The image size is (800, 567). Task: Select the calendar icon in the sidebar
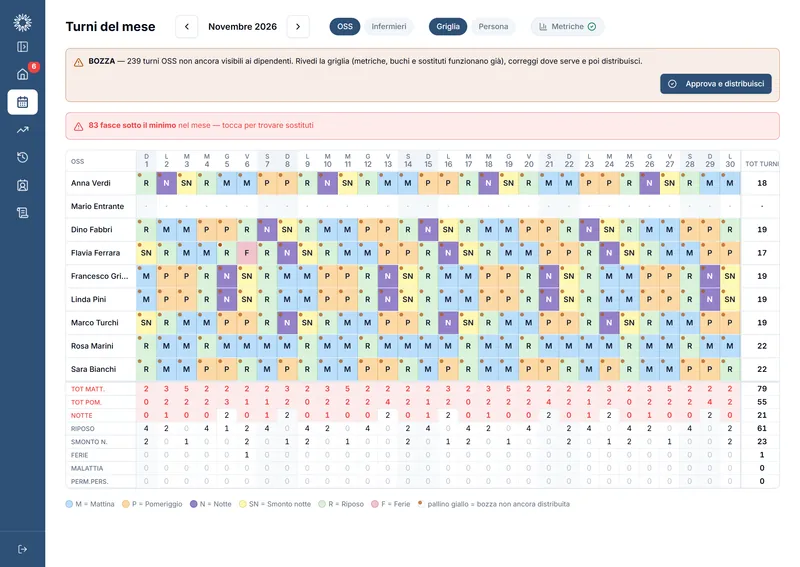click(22, 102)
